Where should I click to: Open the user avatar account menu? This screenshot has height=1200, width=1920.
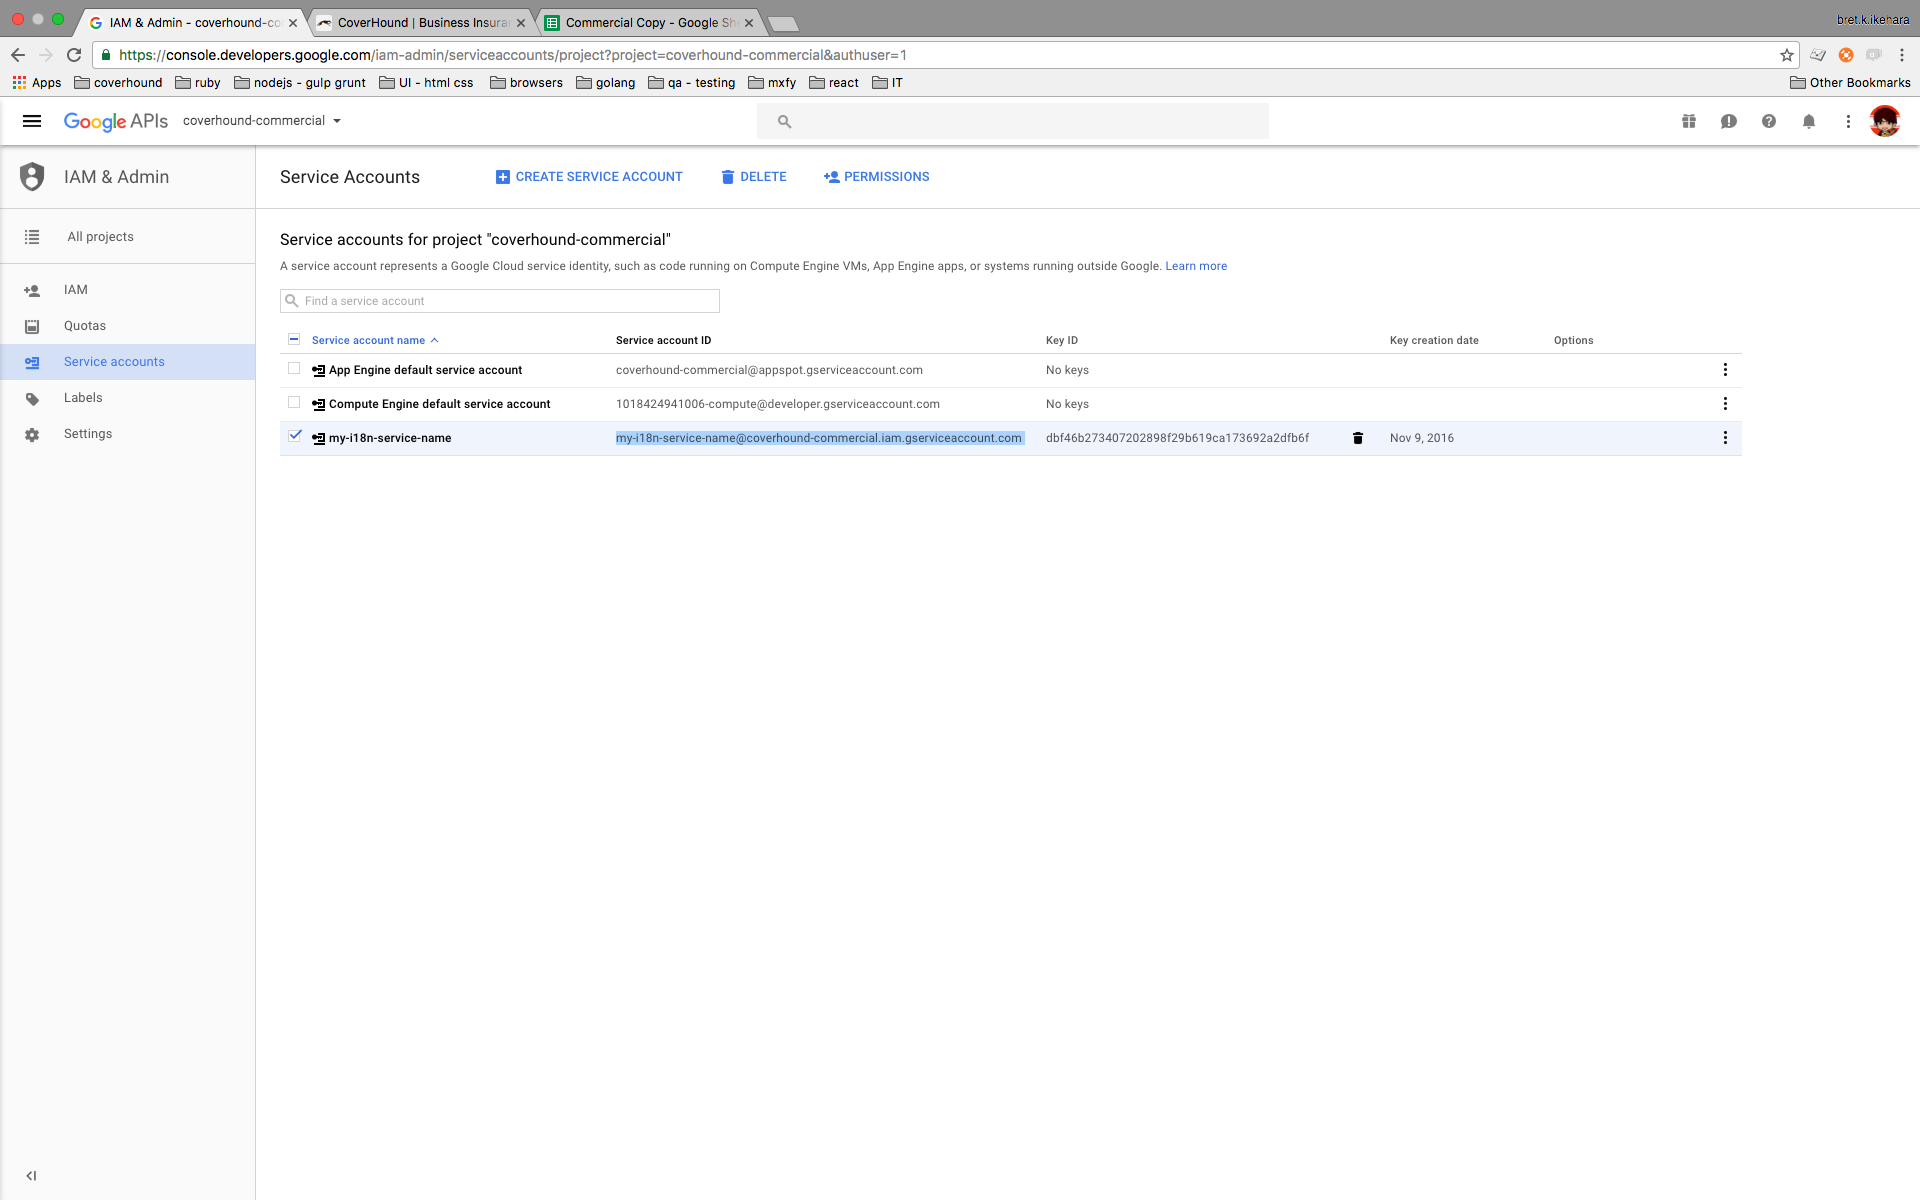[x=1884, y=121]
